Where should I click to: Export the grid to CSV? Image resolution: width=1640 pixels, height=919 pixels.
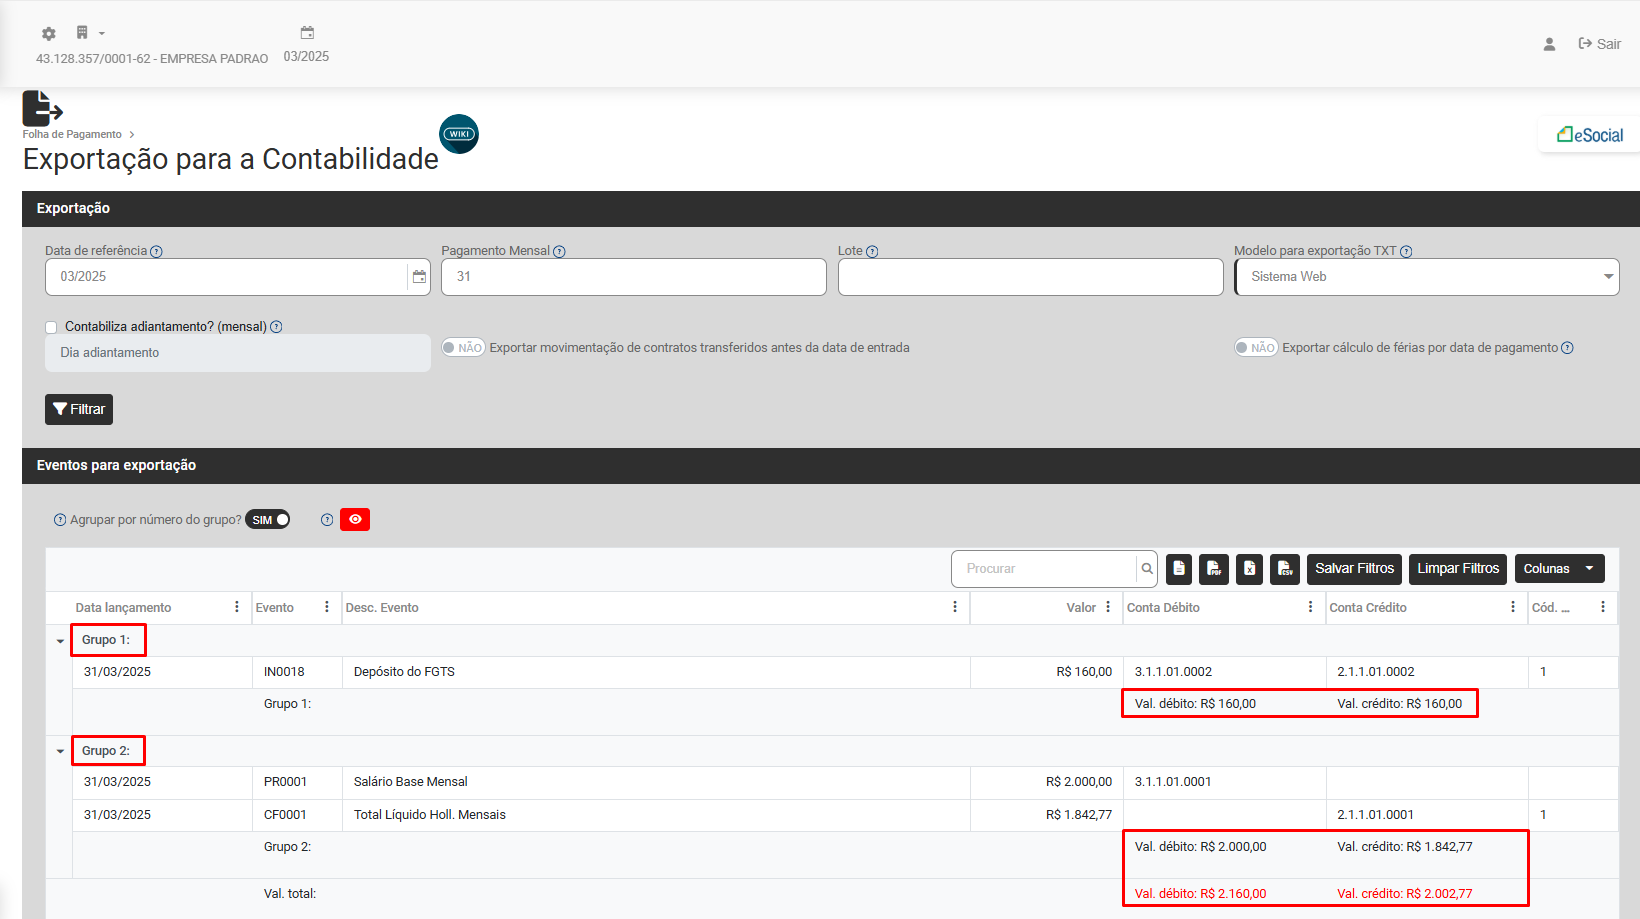tap(1285, 569)
